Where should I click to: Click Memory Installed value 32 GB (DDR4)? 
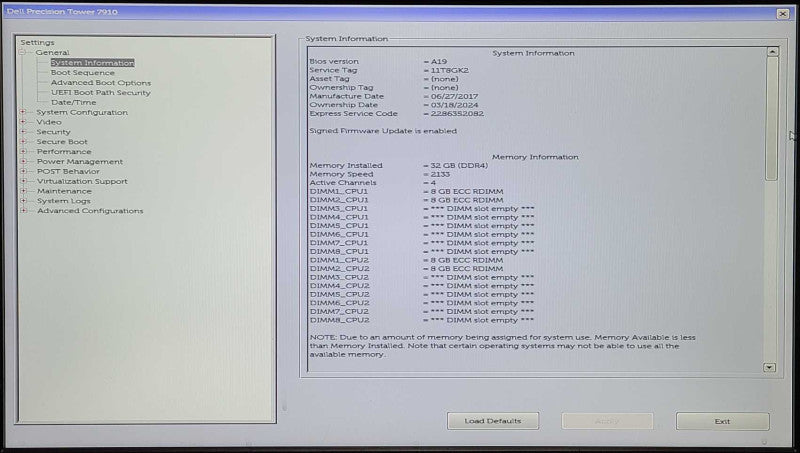tap(459, 165)
